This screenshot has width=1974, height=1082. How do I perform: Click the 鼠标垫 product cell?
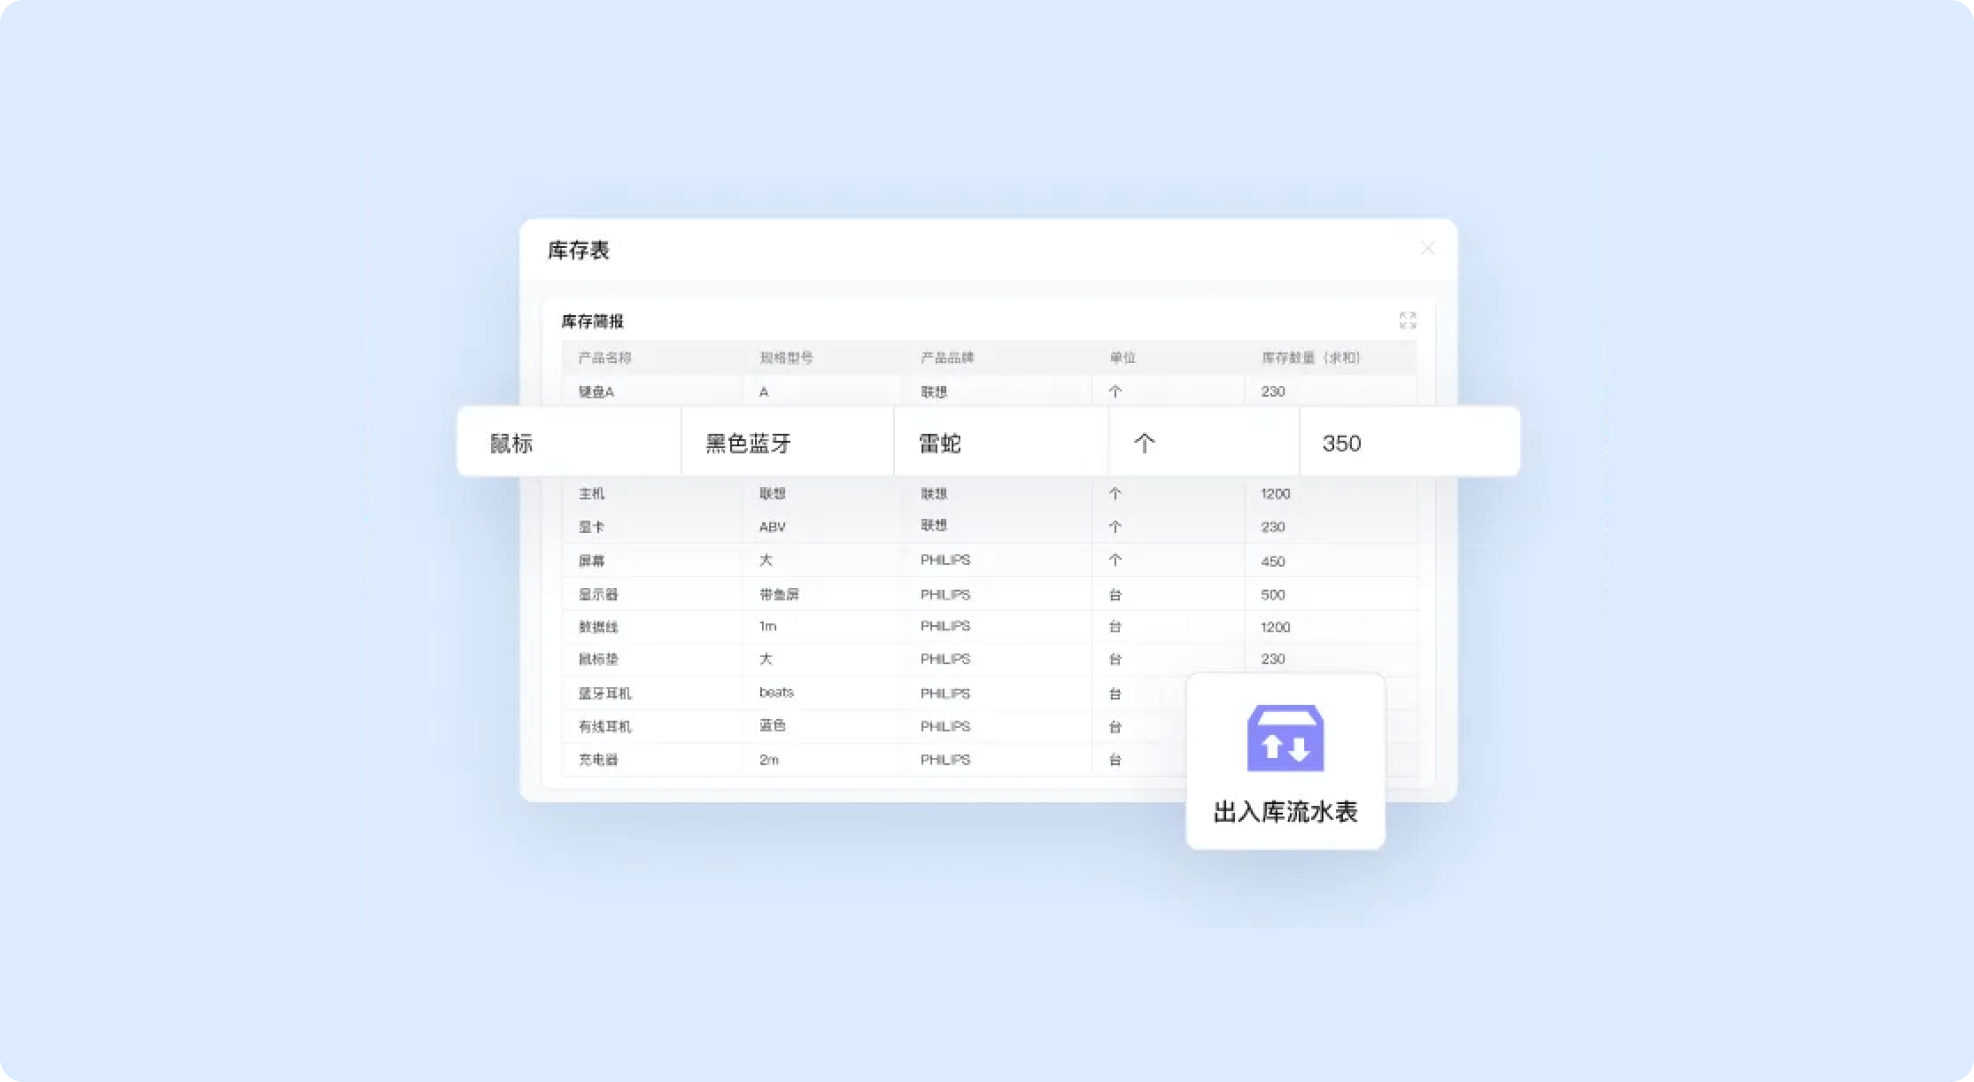(598, 659)
